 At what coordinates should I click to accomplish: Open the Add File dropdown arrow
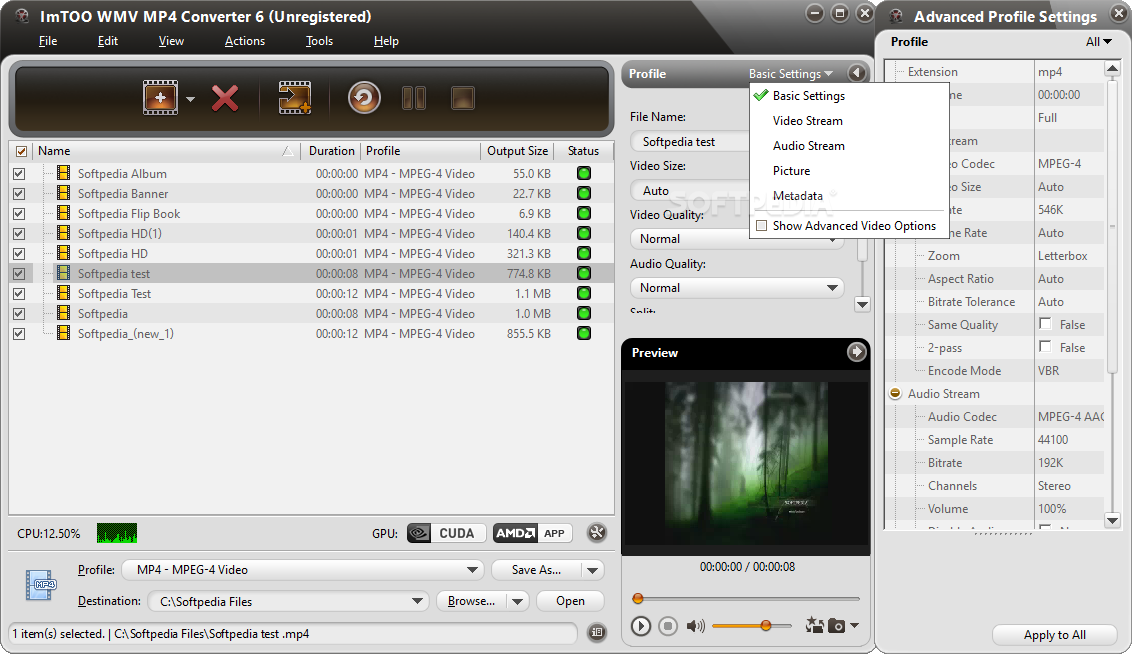coord(191,99)
